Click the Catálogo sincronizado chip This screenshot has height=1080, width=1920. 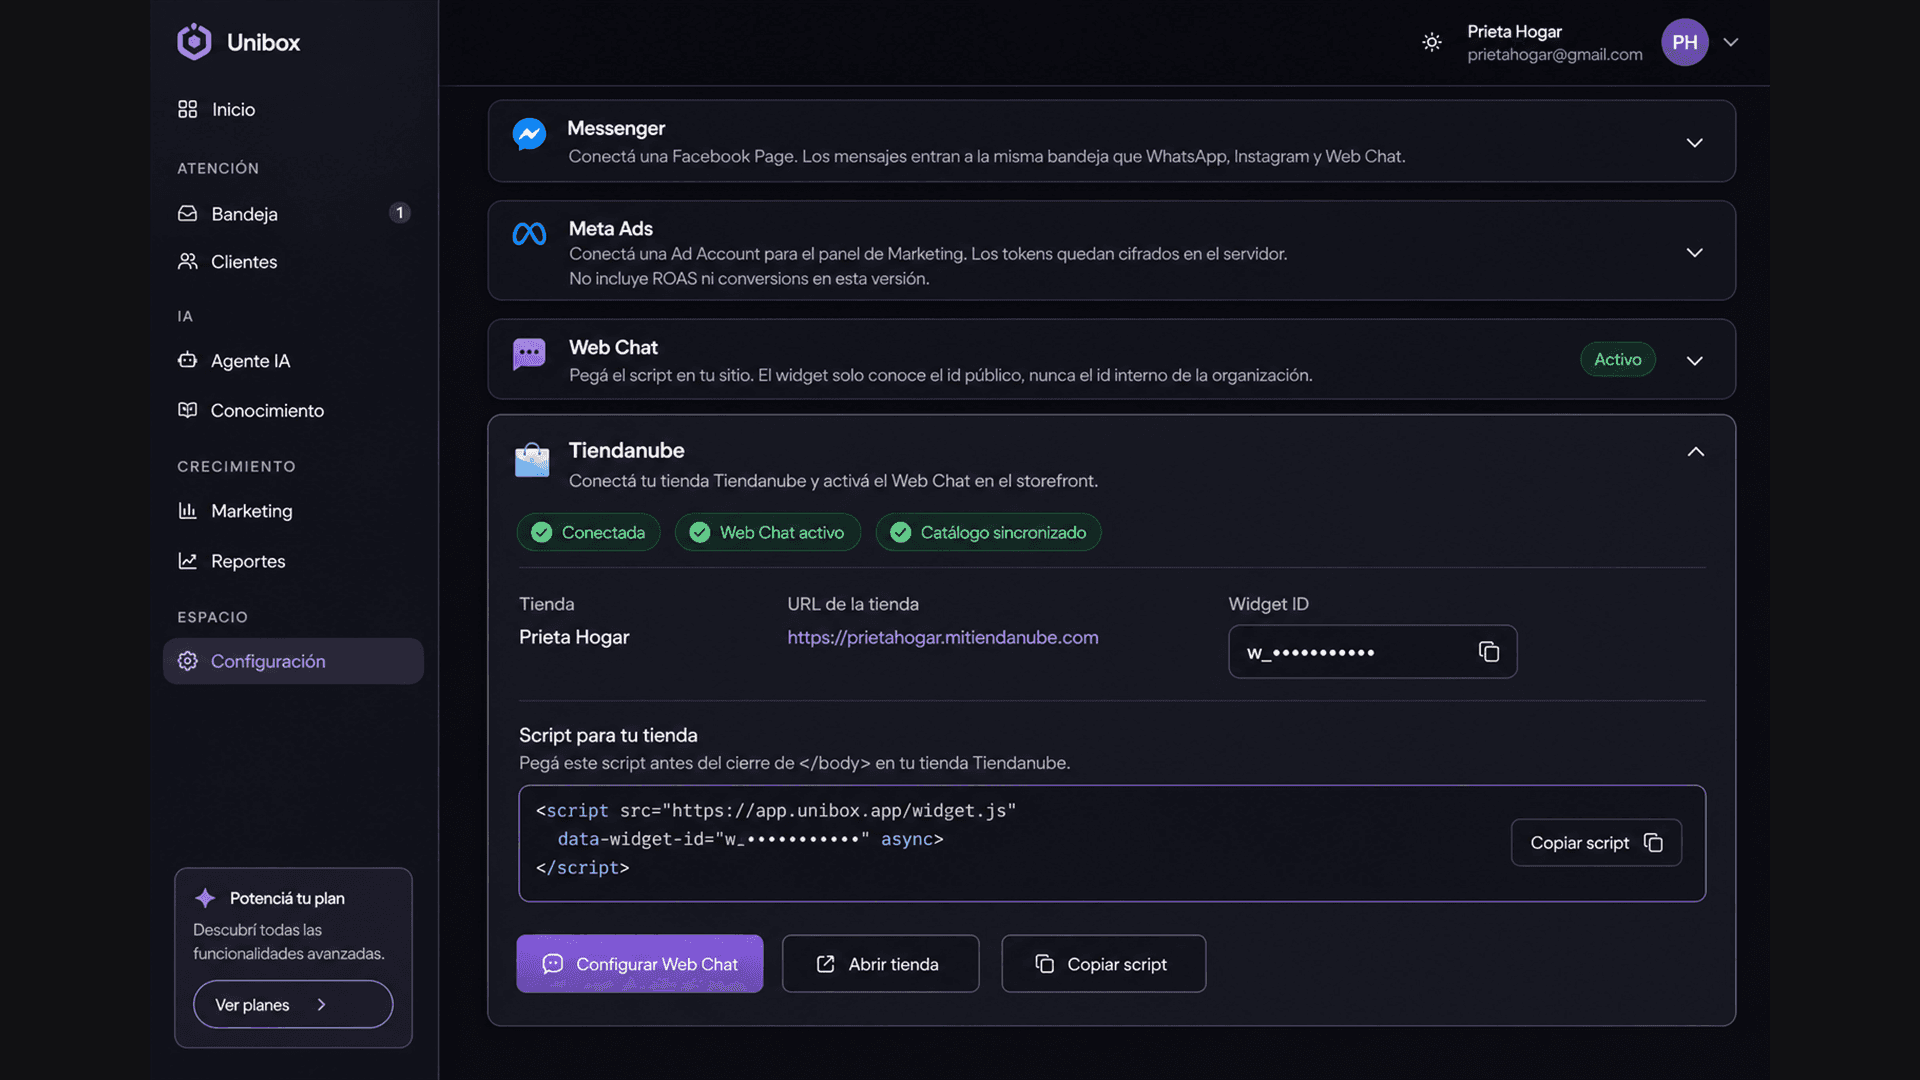coord(988,532)
